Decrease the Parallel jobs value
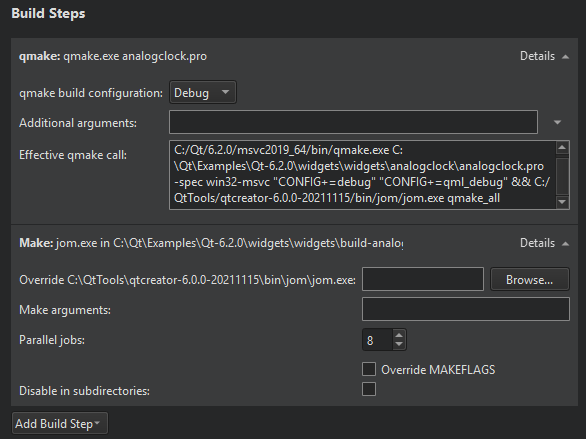This screenshot has width=586, height=439. (x=399, y=344)
